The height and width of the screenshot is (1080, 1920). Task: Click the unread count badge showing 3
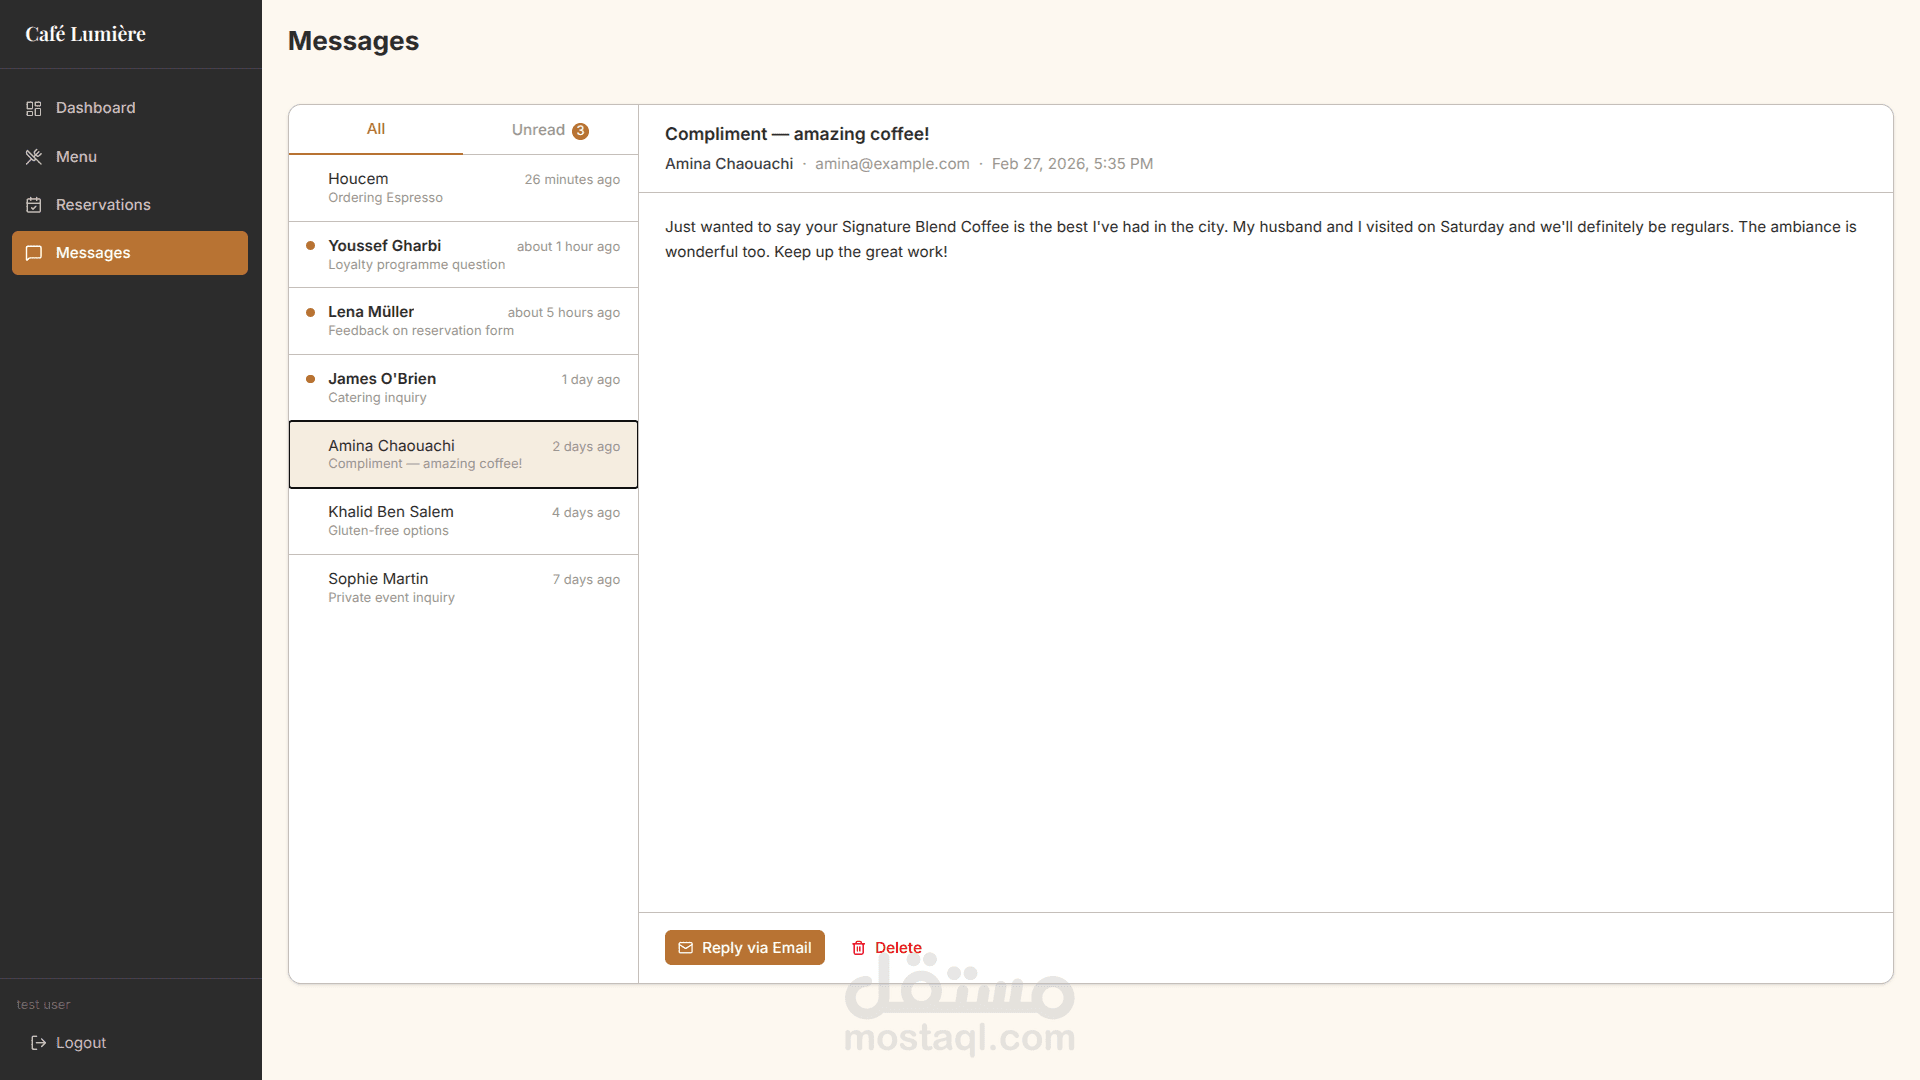[x=580, y=131]
